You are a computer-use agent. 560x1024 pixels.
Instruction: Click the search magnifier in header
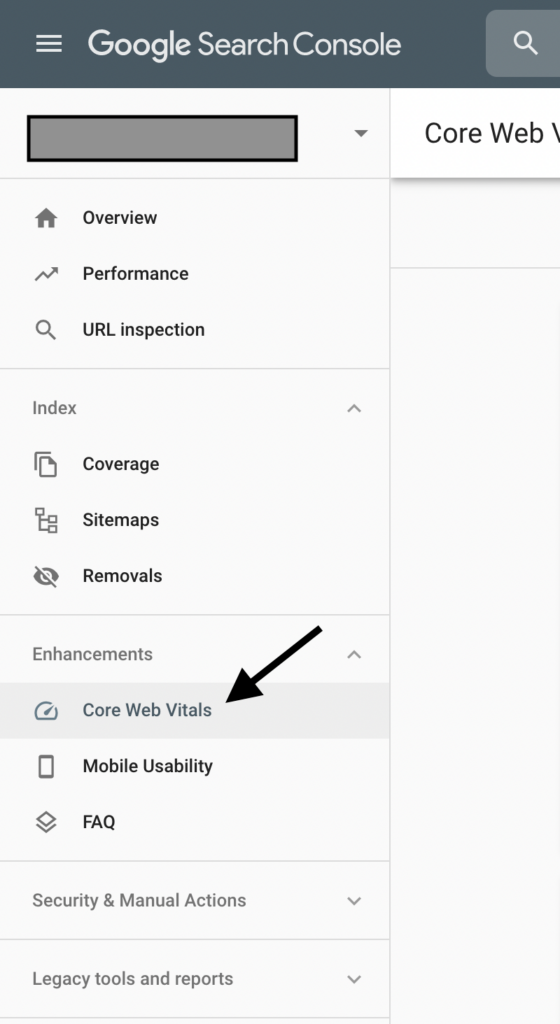(x=525, y=43)
